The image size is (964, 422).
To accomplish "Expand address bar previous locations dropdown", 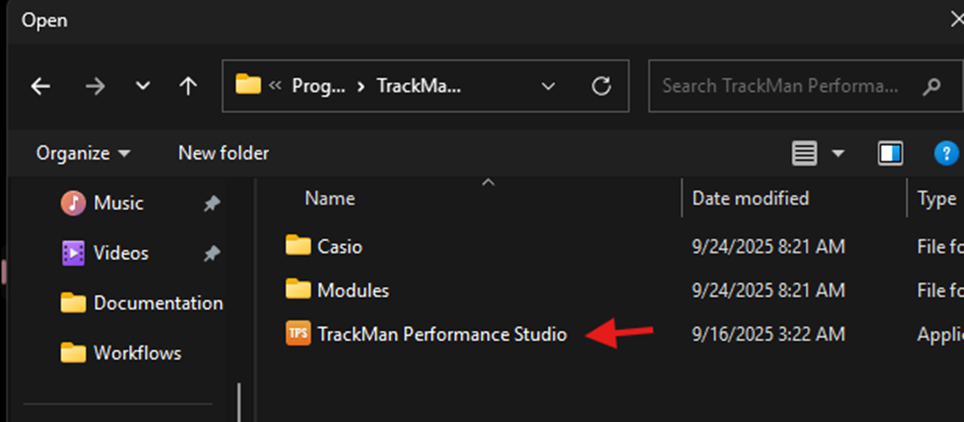I will [x=548, y=86].
